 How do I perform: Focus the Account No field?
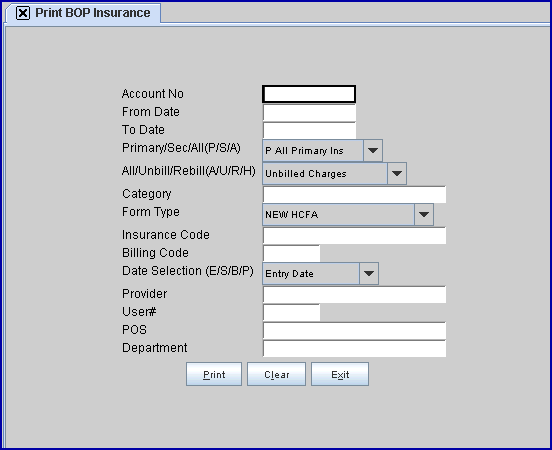[309, 94]
